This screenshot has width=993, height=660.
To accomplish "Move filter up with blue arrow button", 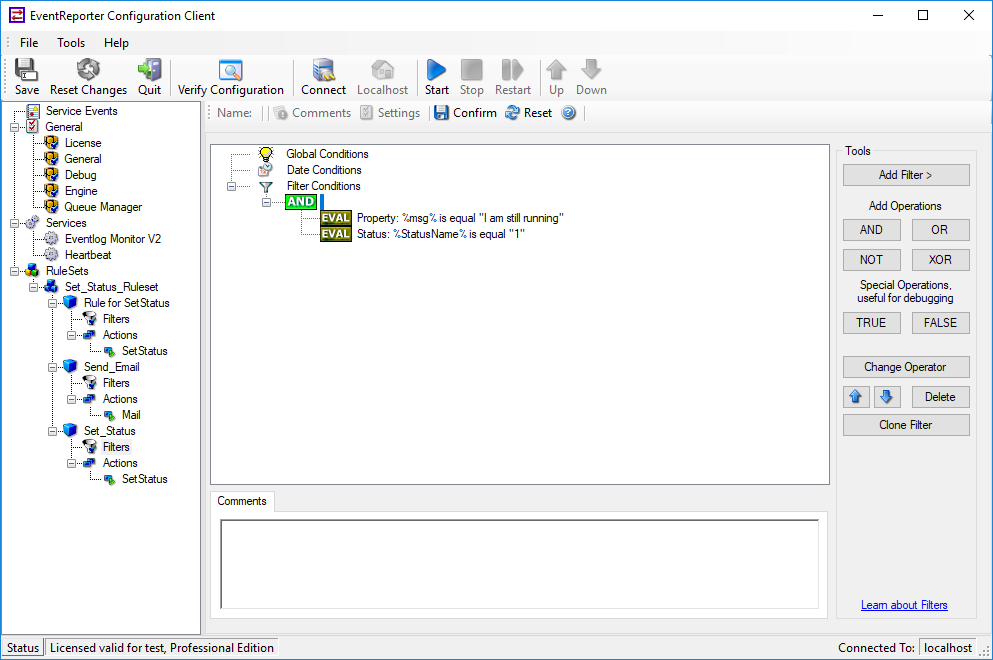I will click(x=856, y=397).
